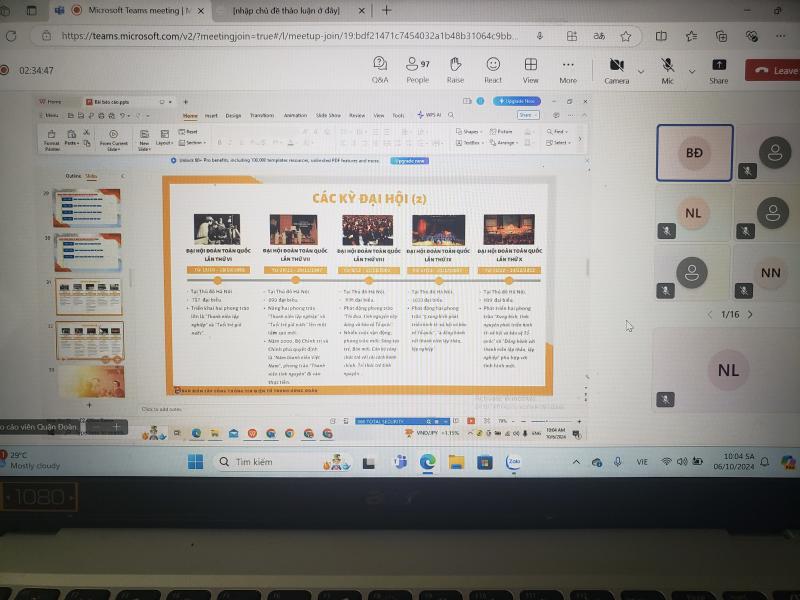
Task: Open Zalo from the Windows taskbar
Action: tap(513, 462)
